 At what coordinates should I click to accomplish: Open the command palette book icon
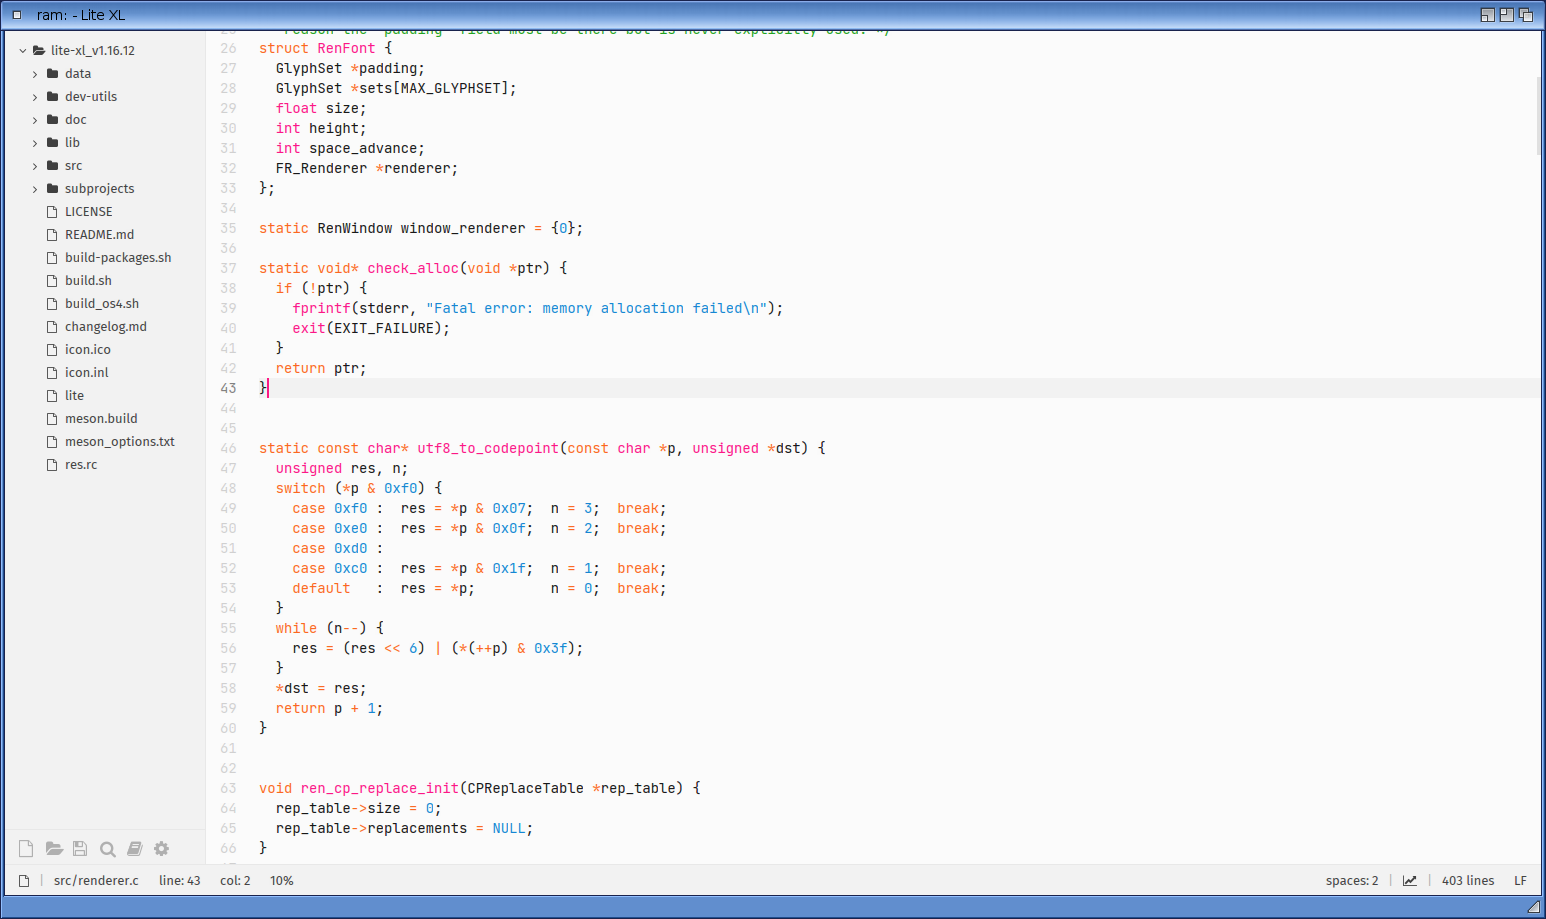(x=134, y=849)
